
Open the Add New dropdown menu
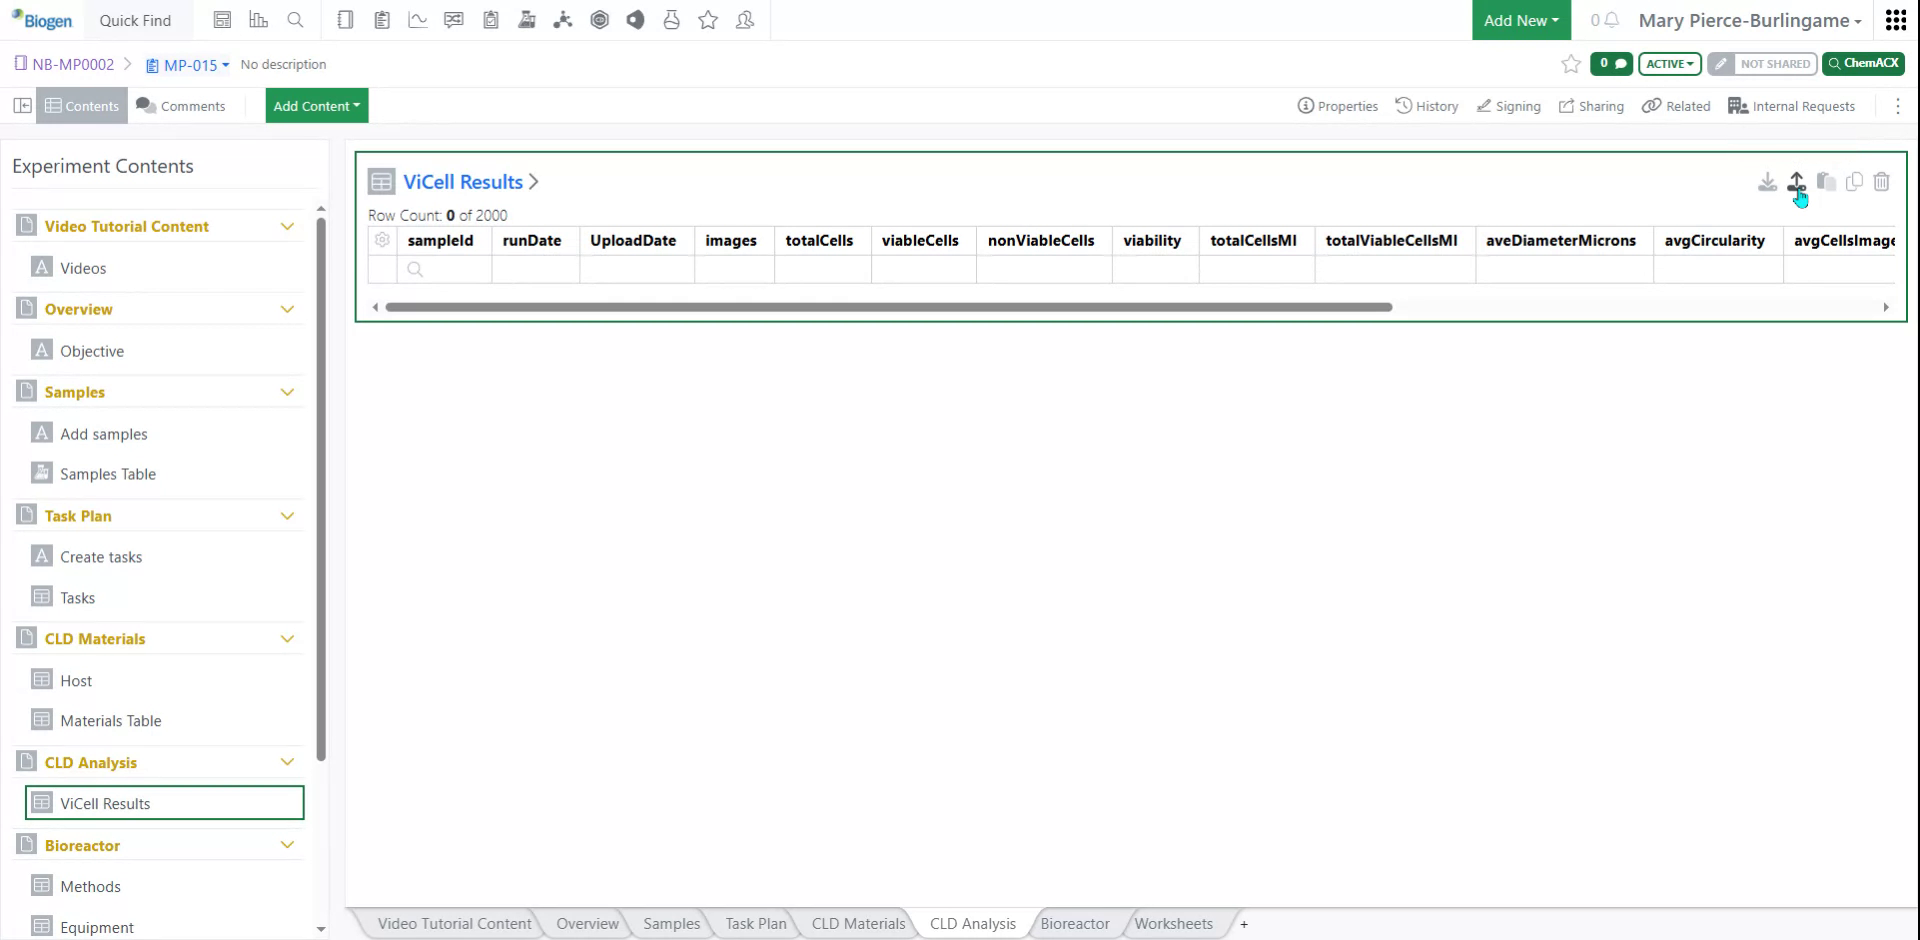click(1520, 20)
